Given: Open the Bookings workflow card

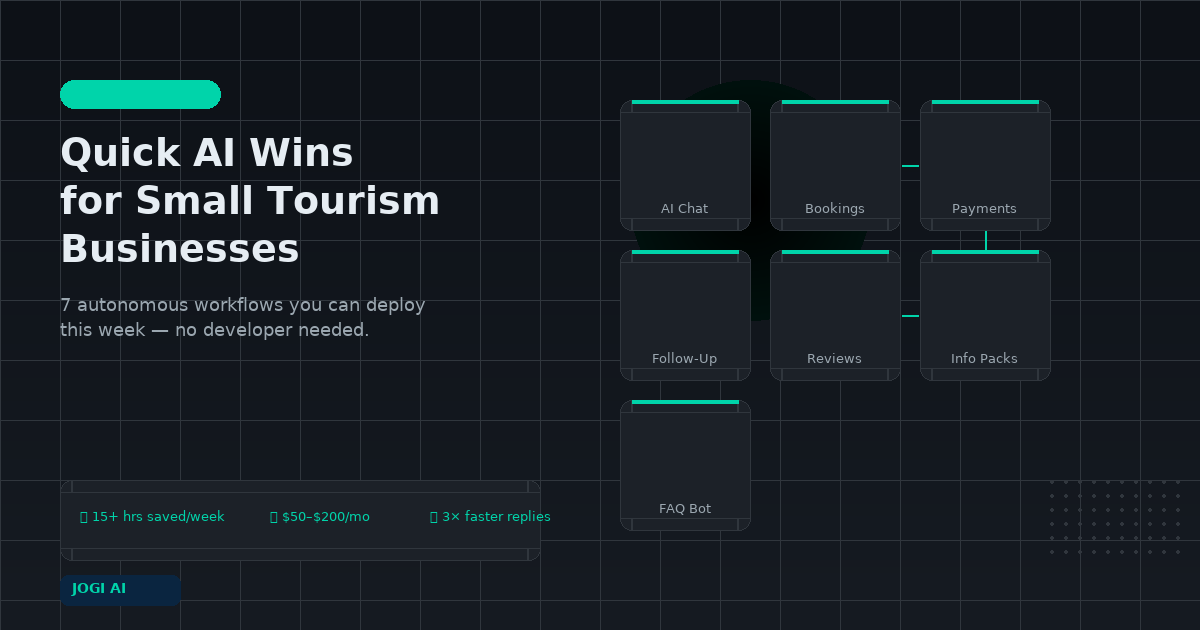Looking at the screenshot, I should tap(835, 165).
